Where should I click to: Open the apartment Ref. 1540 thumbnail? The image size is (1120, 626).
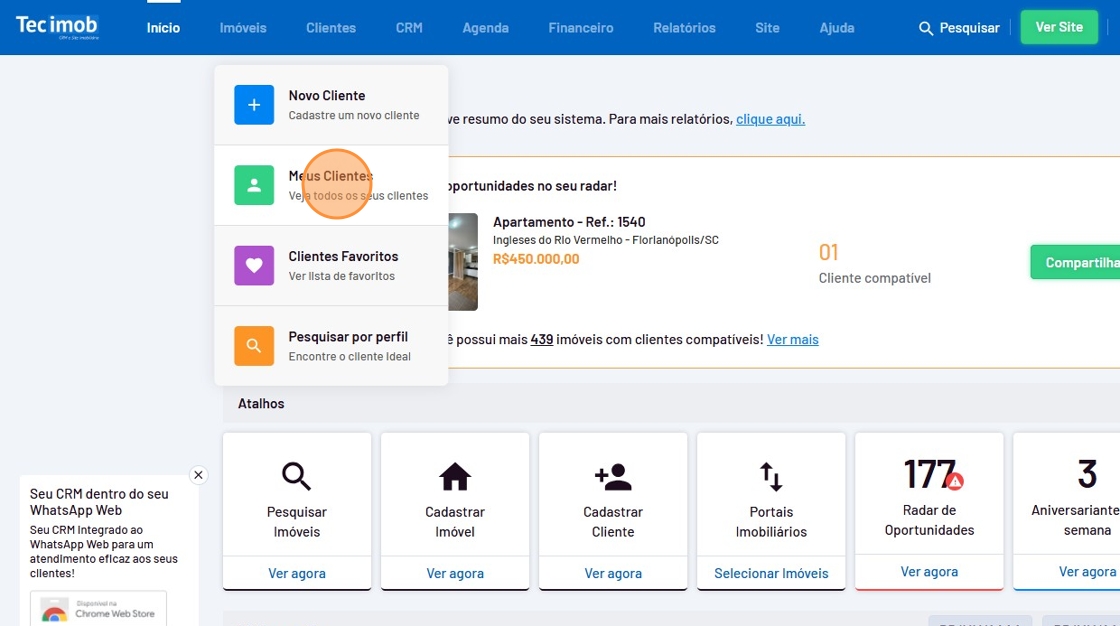tap(463, 262)
